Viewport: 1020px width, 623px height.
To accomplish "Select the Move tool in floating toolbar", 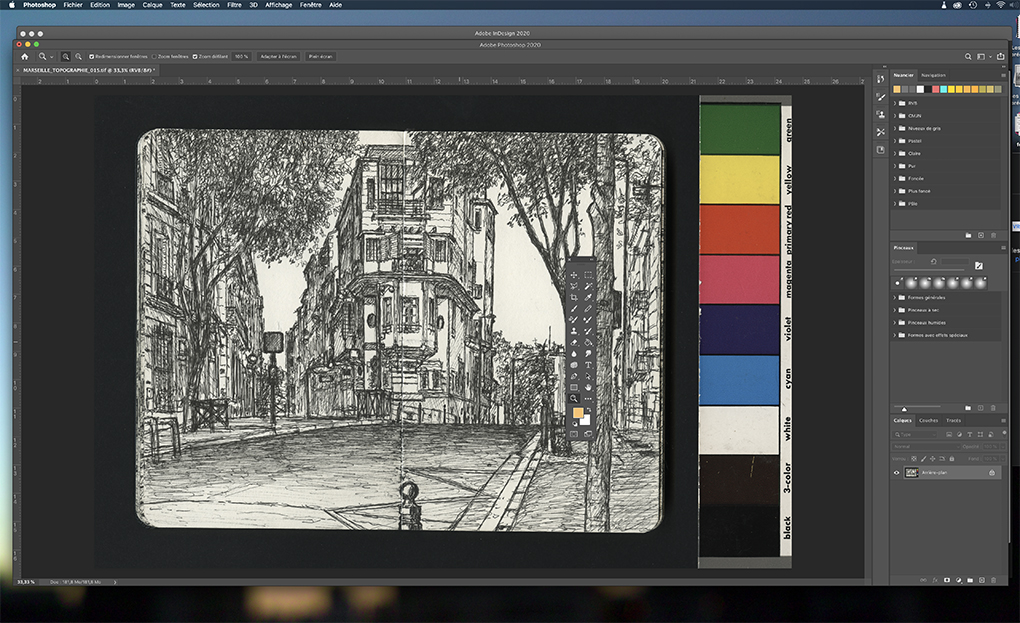I will tap(574, 275).
